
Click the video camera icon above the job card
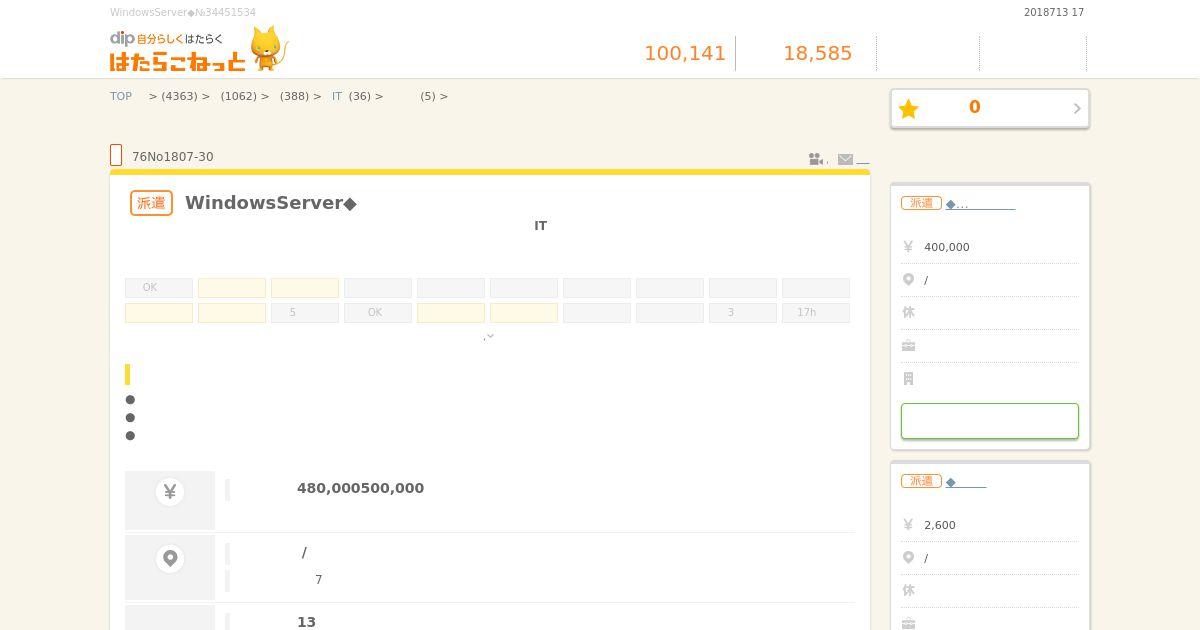816,159
